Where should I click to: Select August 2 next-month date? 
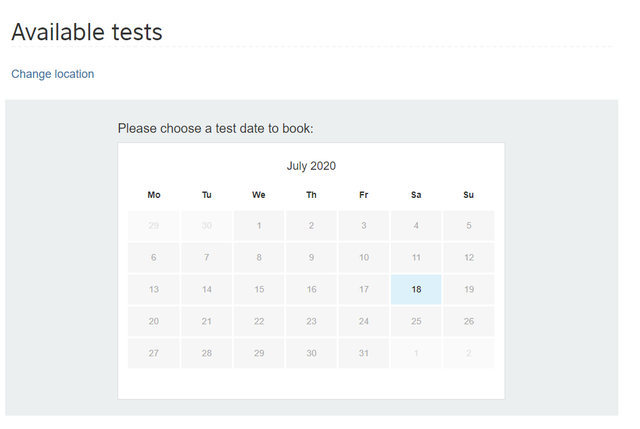(x=469, y=353)
